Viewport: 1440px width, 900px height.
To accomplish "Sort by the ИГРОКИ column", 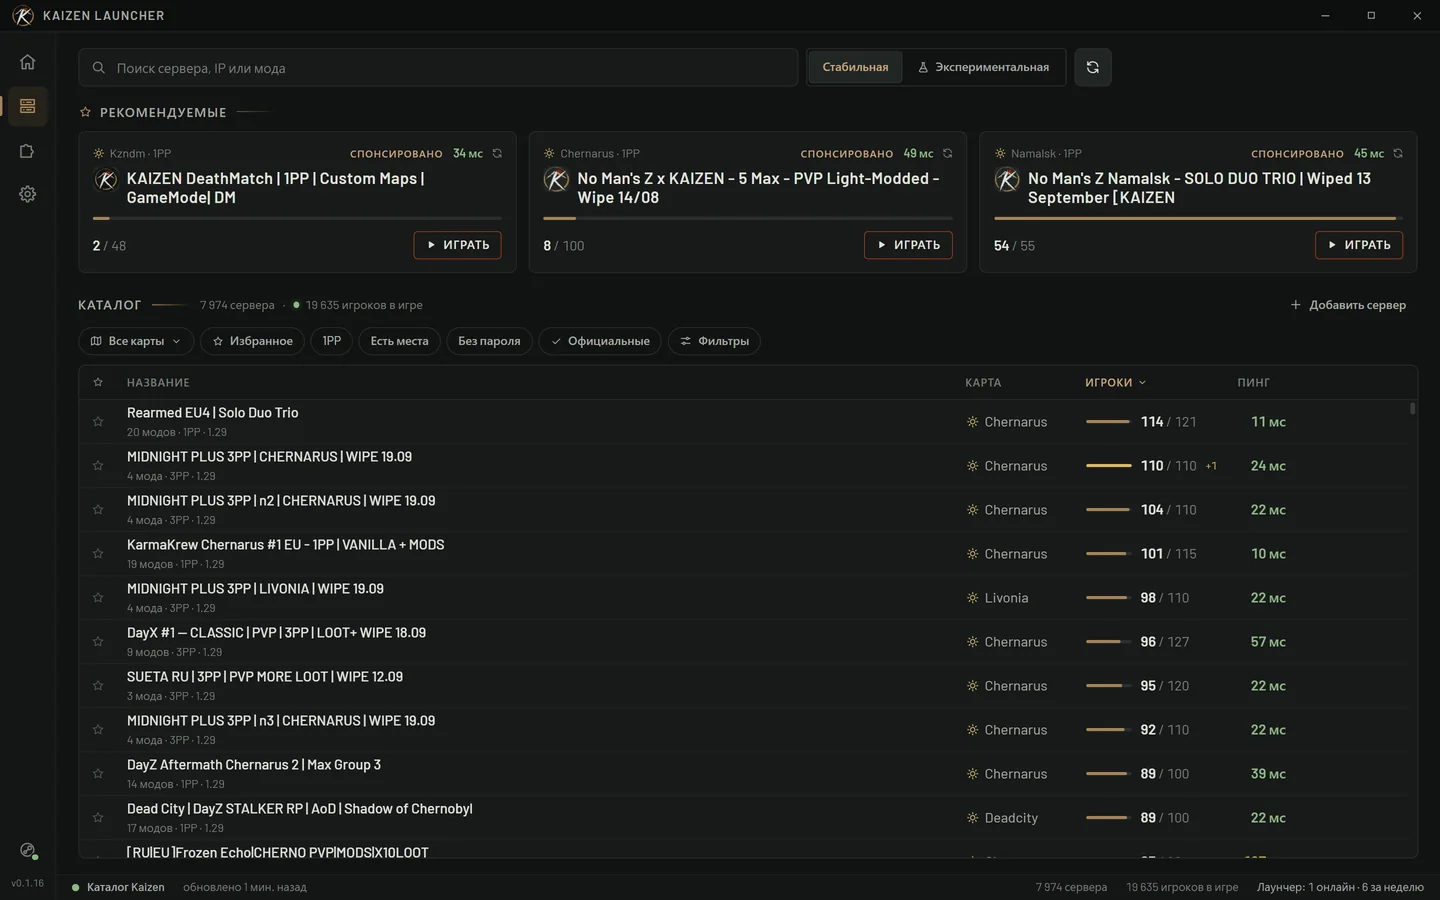I will point(1115,382).
